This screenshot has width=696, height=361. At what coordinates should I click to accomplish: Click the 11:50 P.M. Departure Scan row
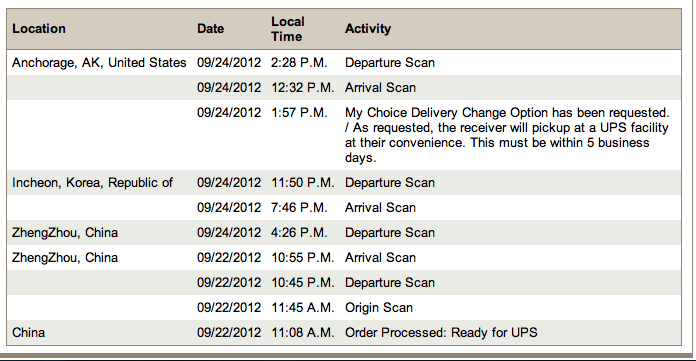click(344, 182)
